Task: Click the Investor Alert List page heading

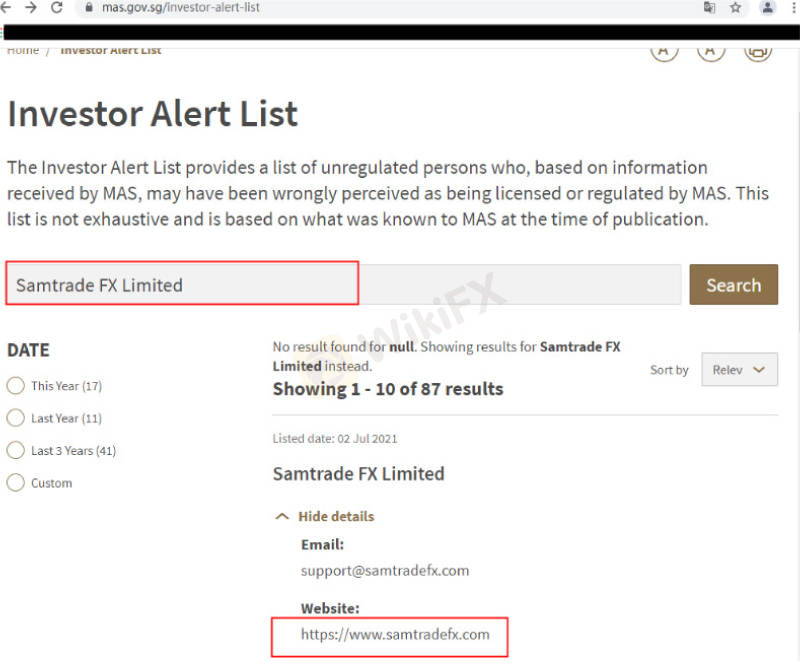Action: coord(153,113)
